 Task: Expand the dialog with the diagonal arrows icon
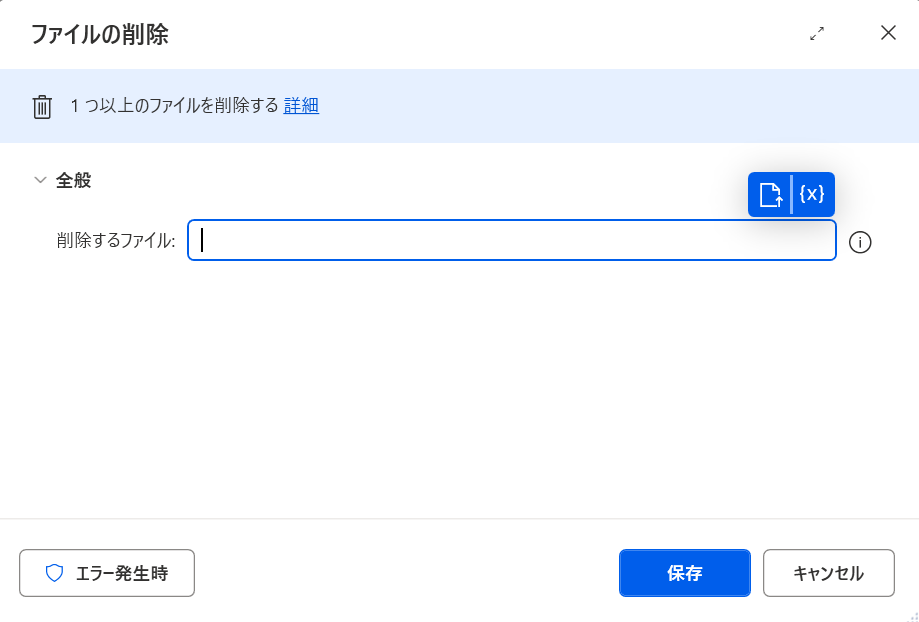tap(817, 33)
